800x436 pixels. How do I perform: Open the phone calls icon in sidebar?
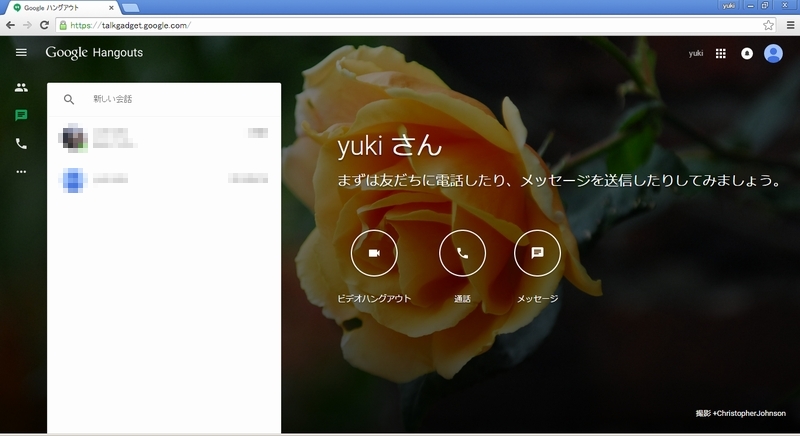[21, 144]
